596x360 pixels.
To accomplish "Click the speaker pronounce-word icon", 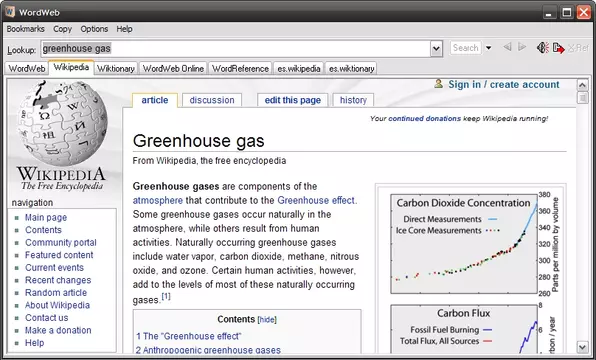I will pos(543,48).
